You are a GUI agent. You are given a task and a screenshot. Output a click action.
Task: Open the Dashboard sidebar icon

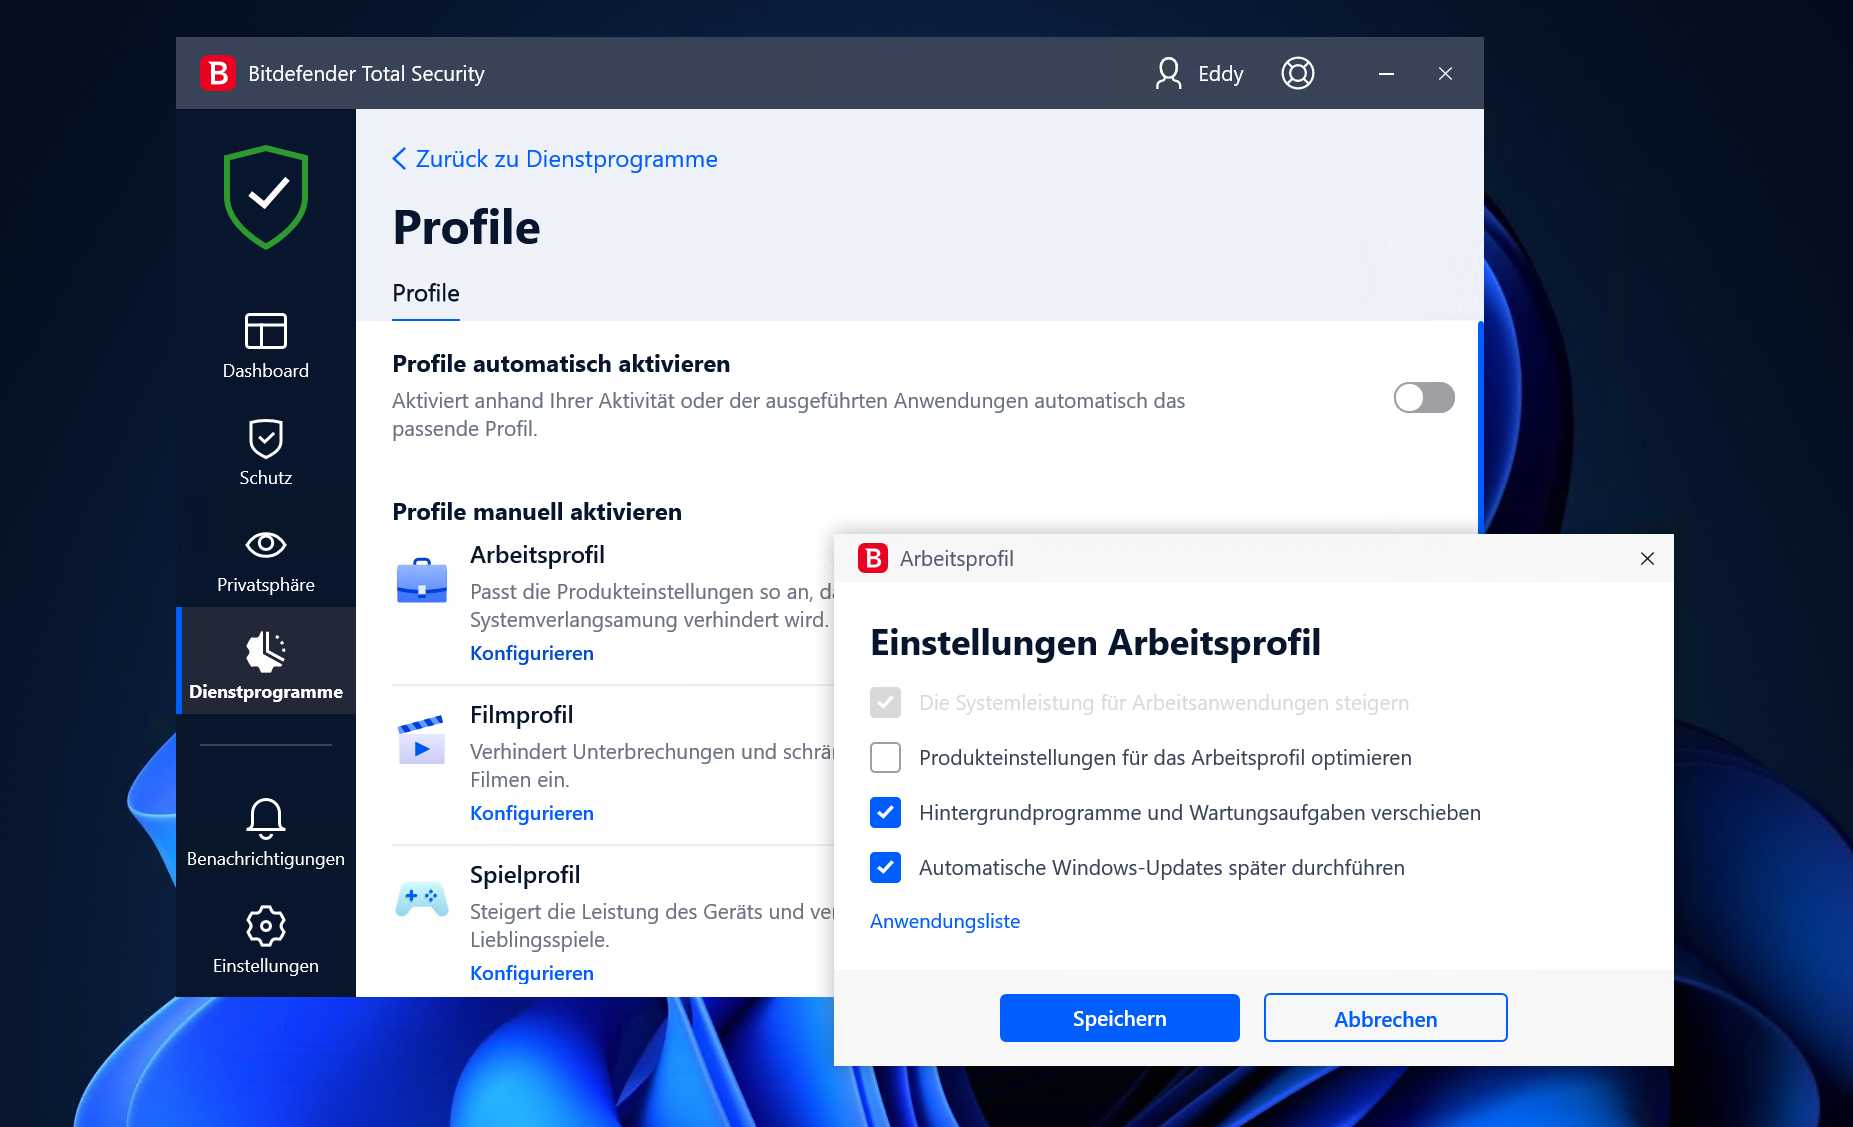point(264,331)
